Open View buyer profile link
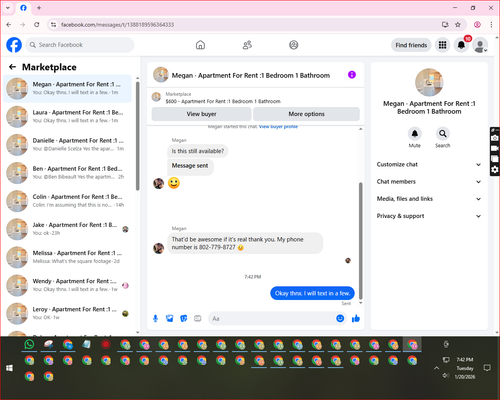The width and height of the screenshot is (500, 400). coord(278,127)
